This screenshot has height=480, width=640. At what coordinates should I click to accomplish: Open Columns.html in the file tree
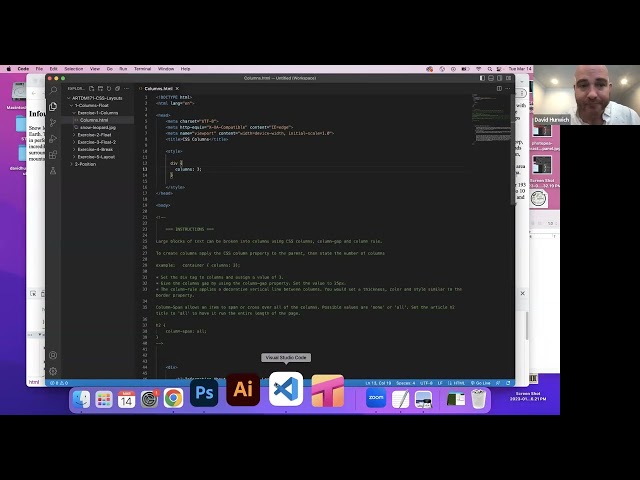[x=98, y=120]
